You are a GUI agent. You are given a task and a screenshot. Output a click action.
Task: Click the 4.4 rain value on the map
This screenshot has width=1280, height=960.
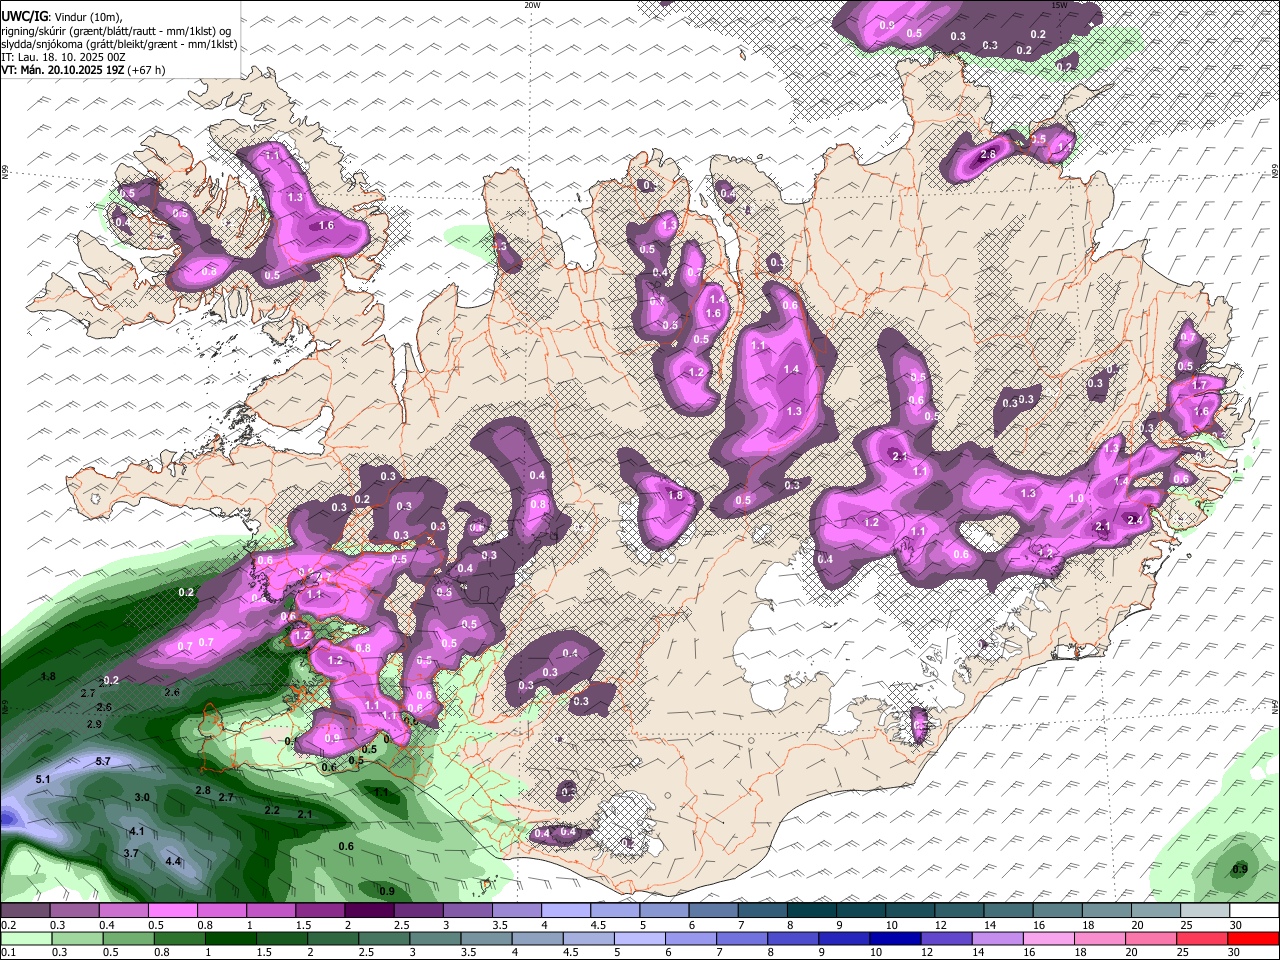click(x=173, y=861)
